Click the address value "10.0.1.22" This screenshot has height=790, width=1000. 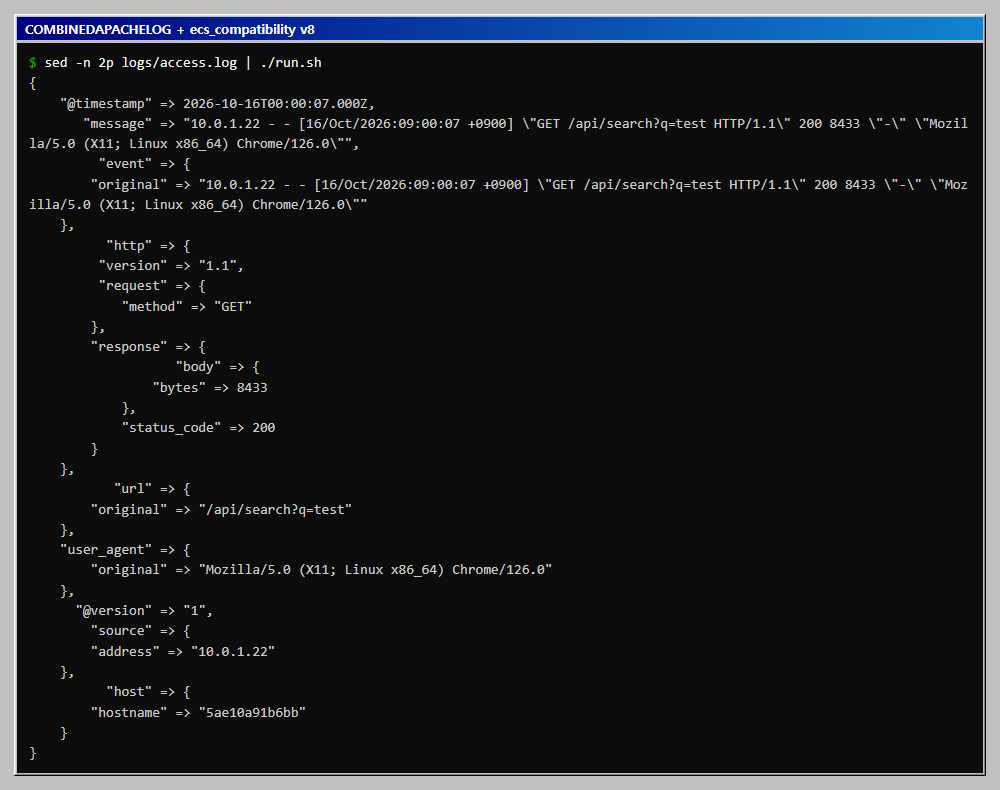(233, 652)
